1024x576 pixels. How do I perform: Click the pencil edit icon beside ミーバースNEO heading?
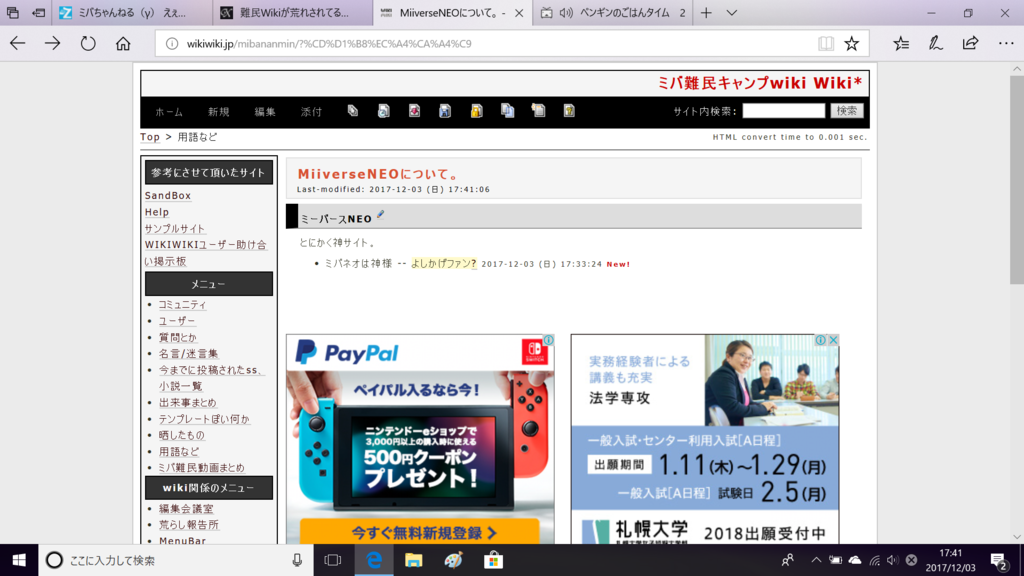point(380,215)
